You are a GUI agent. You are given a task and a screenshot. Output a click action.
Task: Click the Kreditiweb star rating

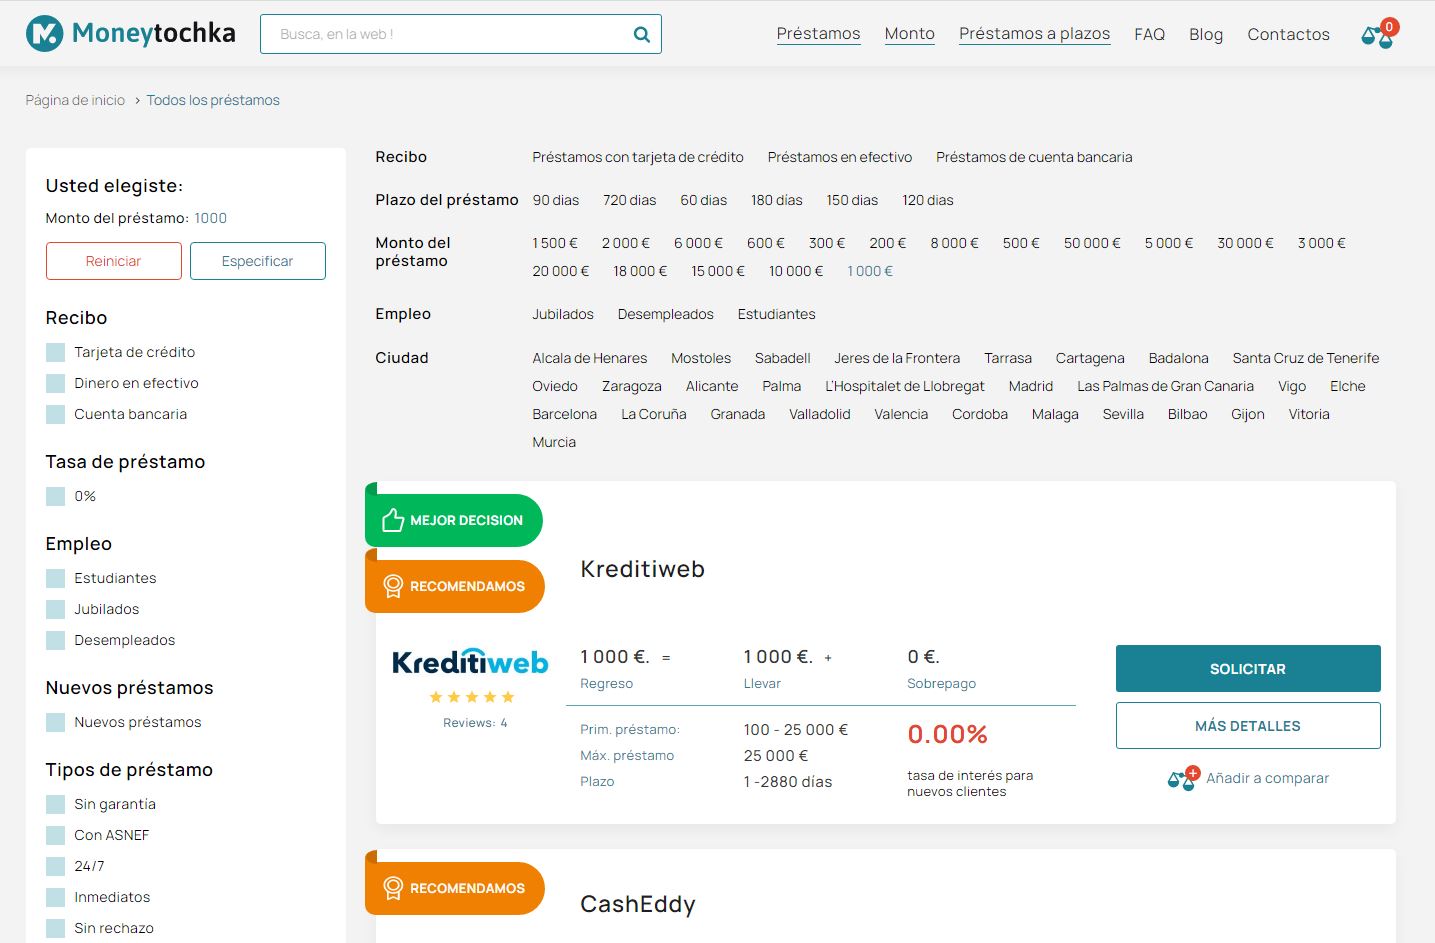pyautogui.click(x=471, y=697)
